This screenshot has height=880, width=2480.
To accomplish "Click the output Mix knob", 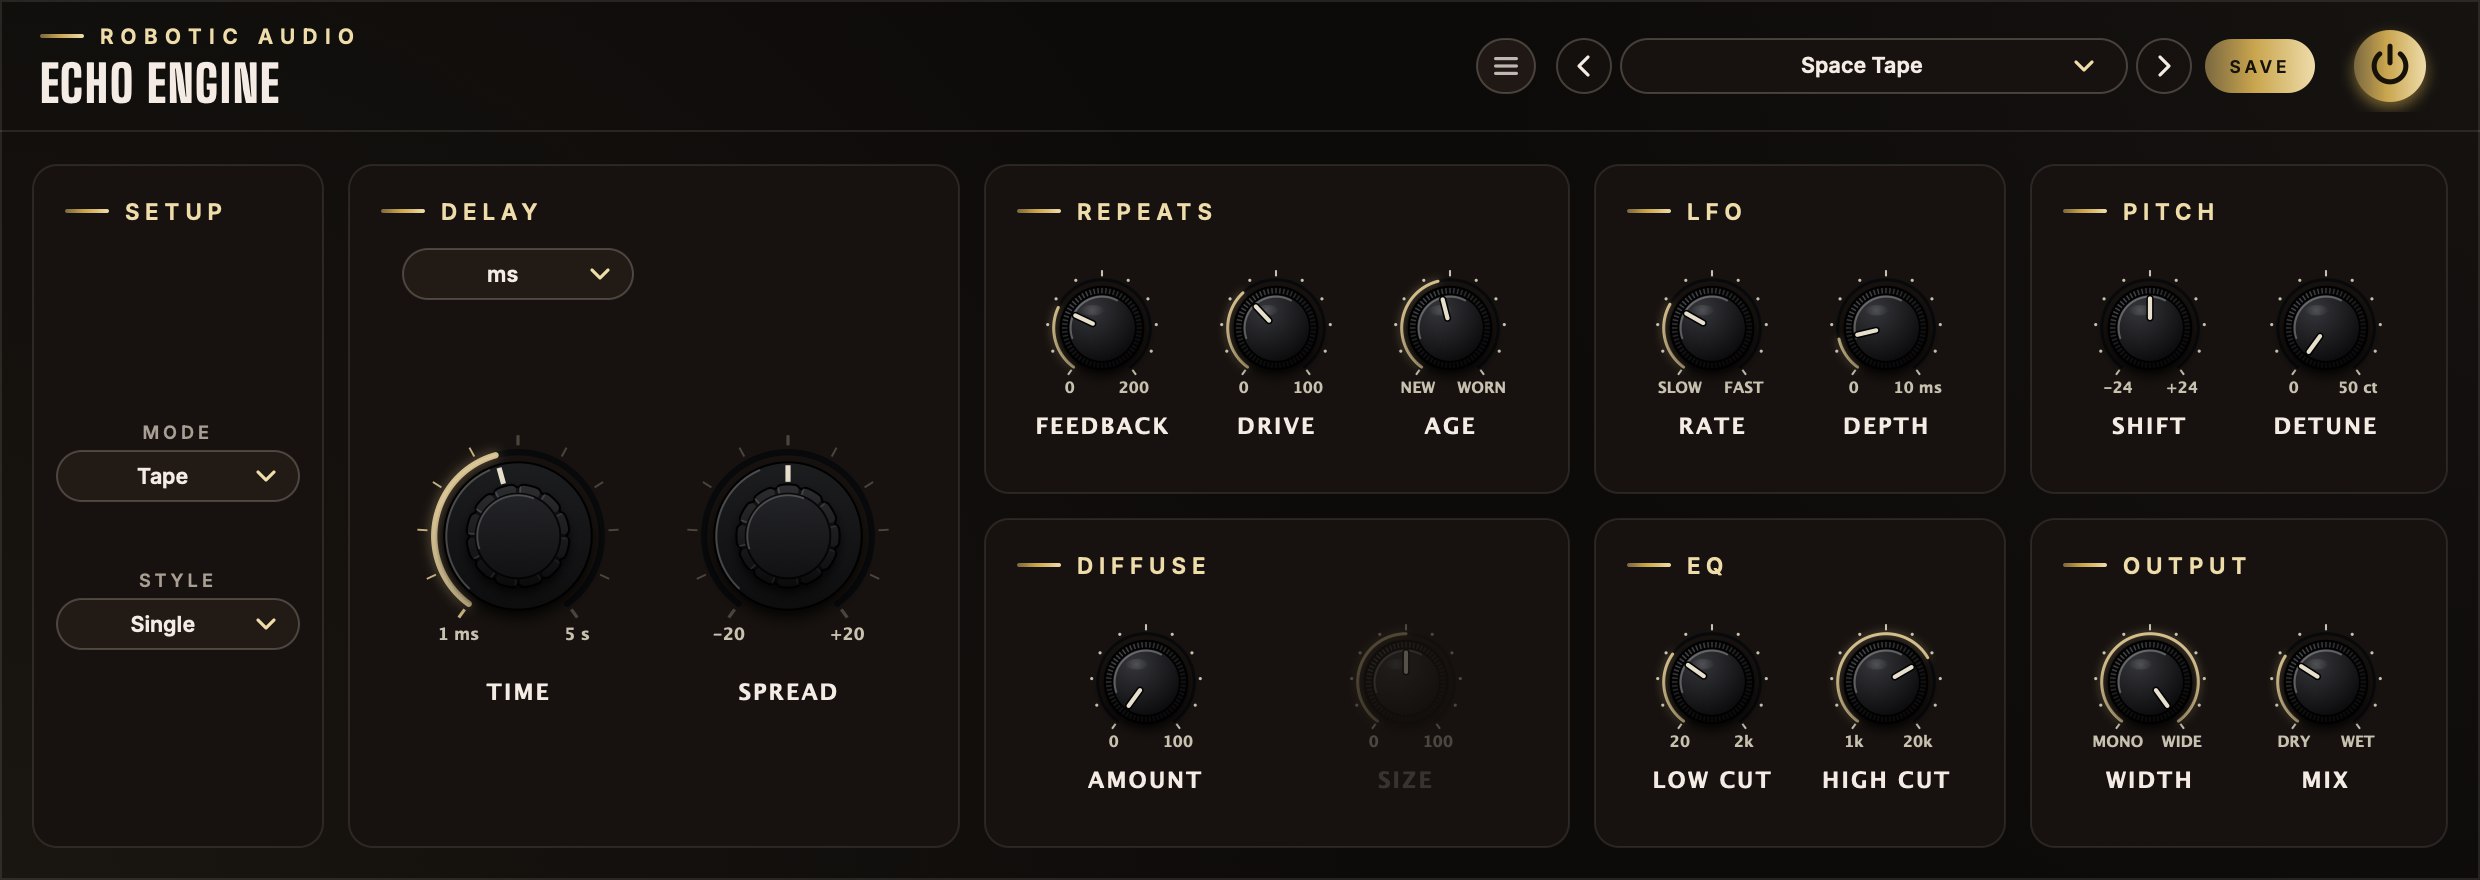I will [2326, 680].
